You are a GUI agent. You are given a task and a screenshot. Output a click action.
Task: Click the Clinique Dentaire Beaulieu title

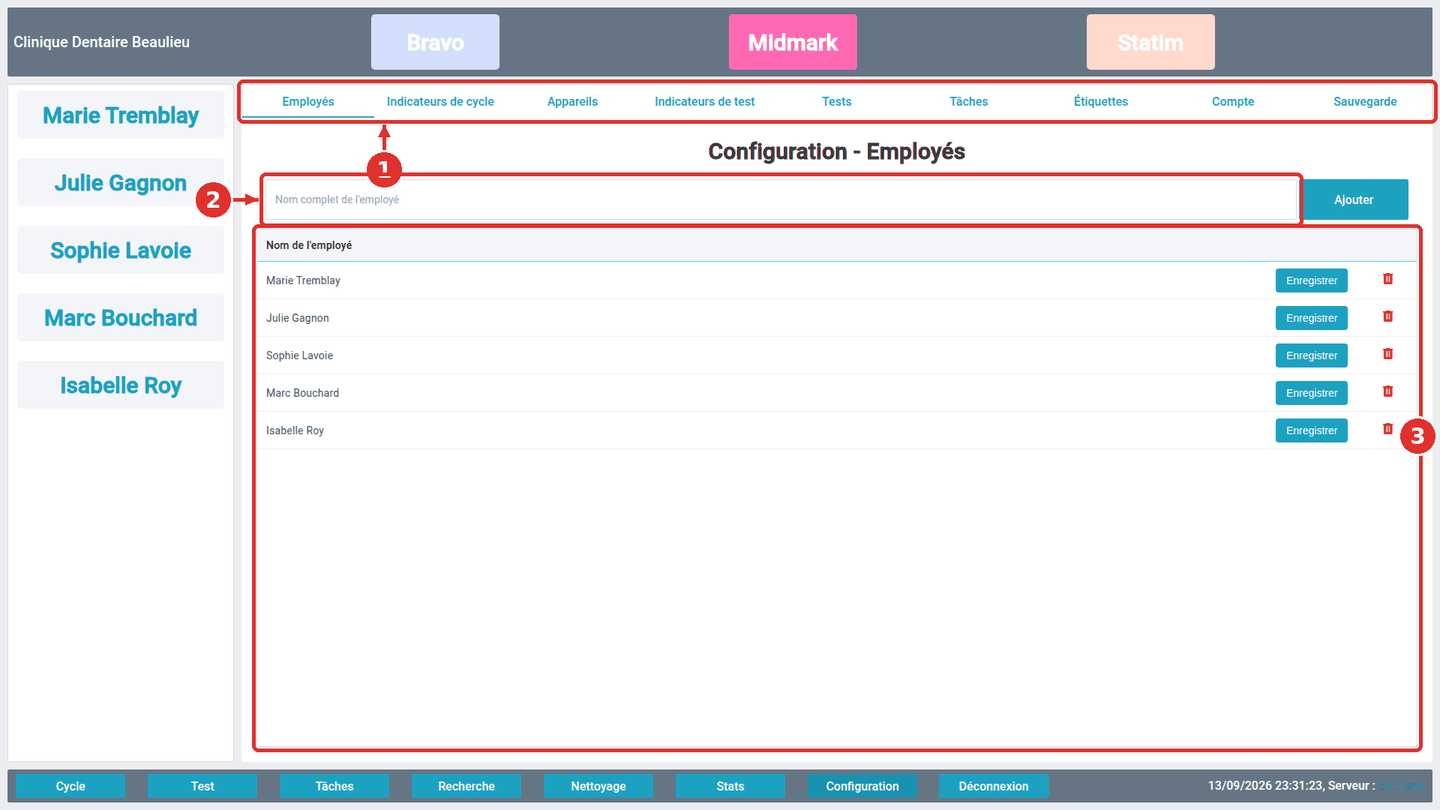102,42
